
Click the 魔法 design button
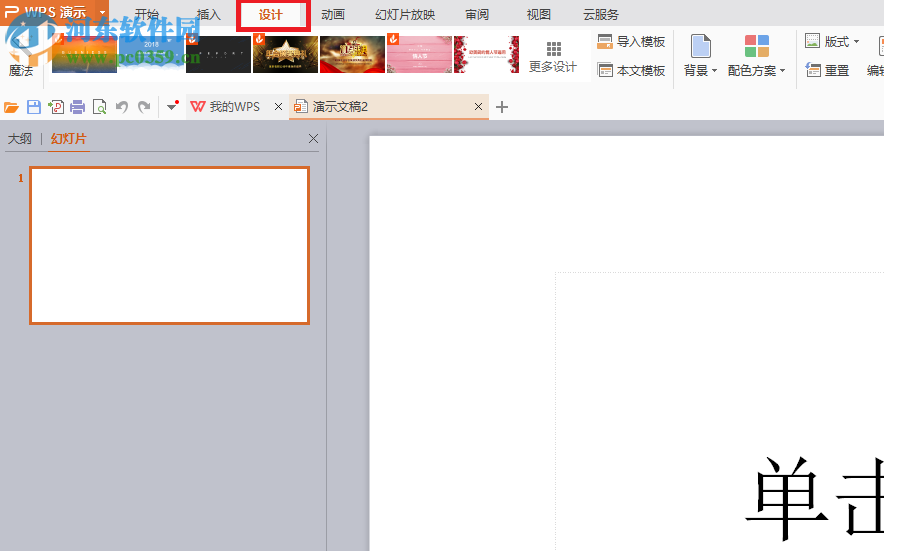21,57
